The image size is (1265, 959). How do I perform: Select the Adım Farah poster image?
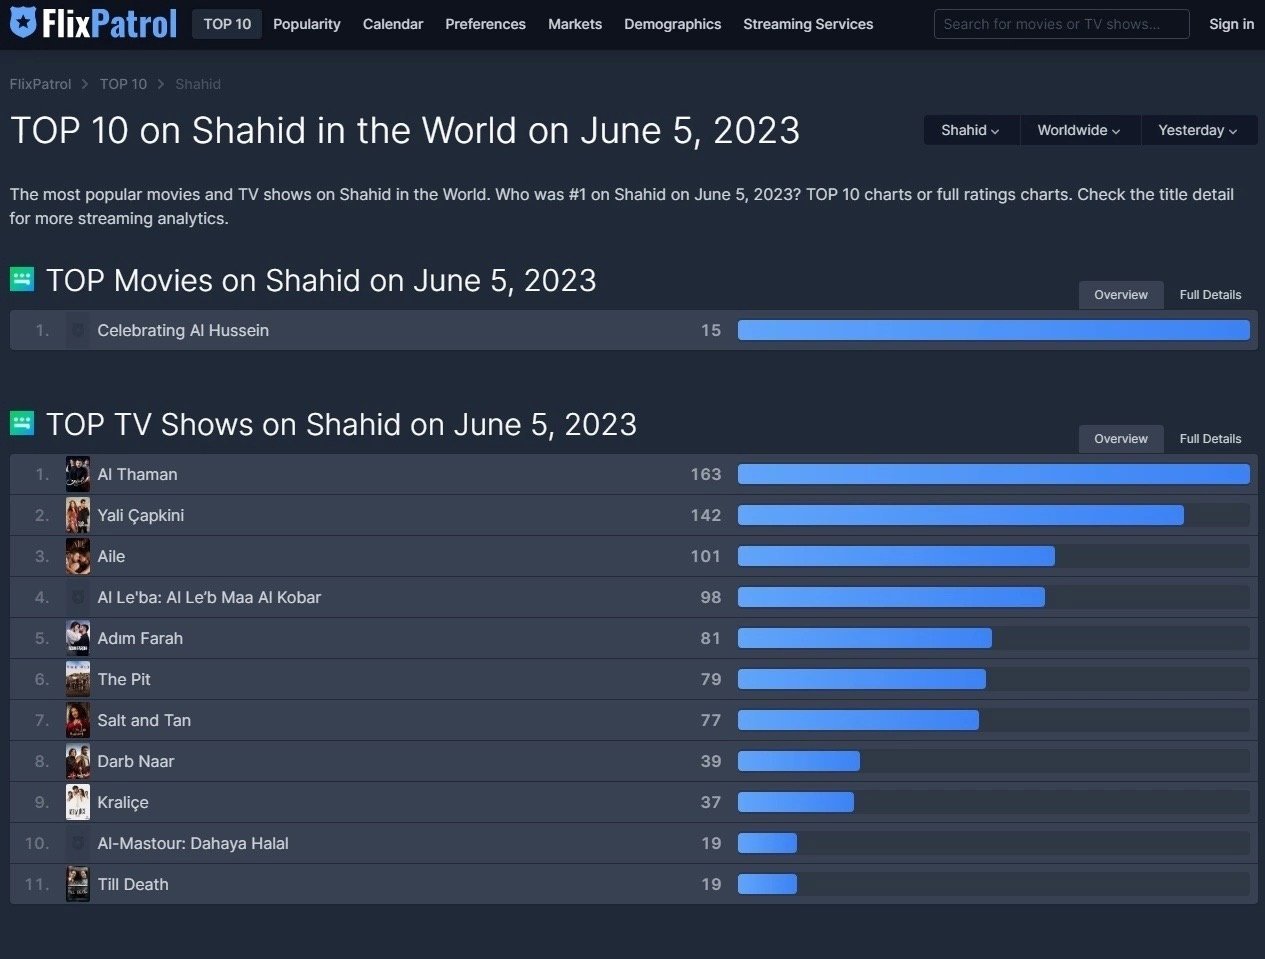tap(78, 638)
